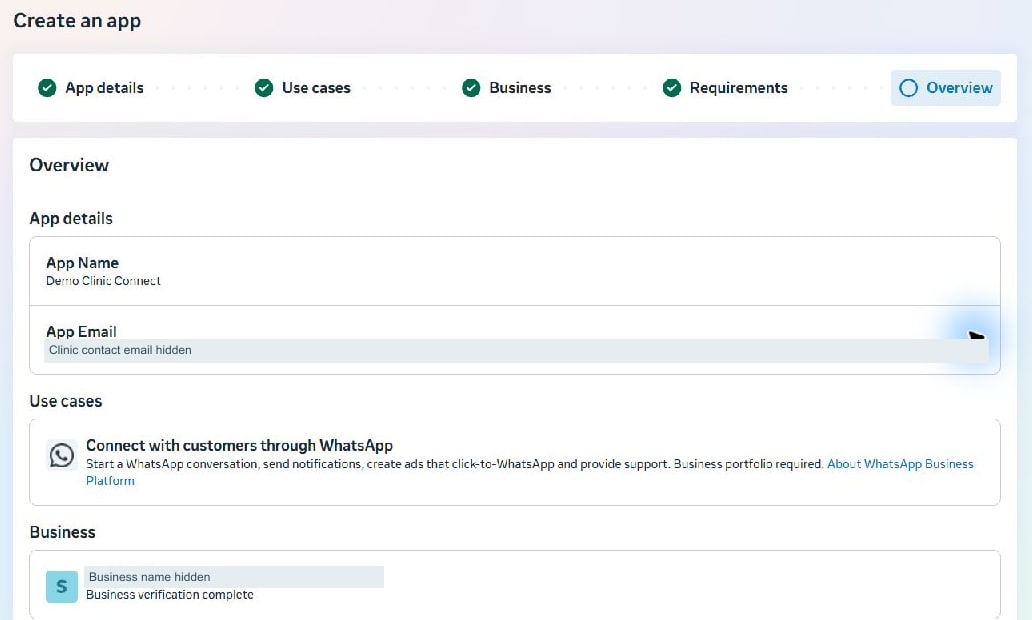1032x620 pixels.
Task: Click the Business step checkmark icon
Action: [471, 88]
